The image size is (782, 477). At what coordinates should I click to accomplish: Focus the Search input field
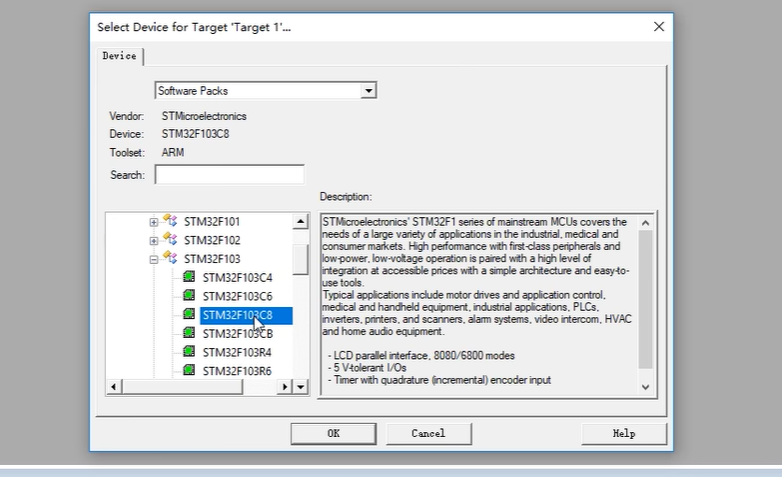point(229,175)
